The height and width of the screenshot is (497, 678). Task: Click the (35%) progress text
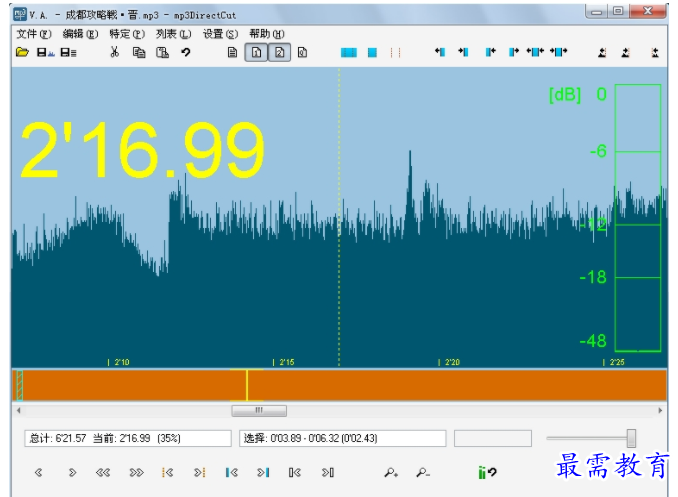coord(169,438)
